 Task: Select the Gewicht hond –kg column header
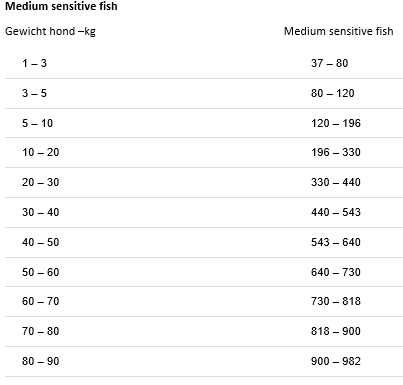pyautogui.click(x=50, y=31)
